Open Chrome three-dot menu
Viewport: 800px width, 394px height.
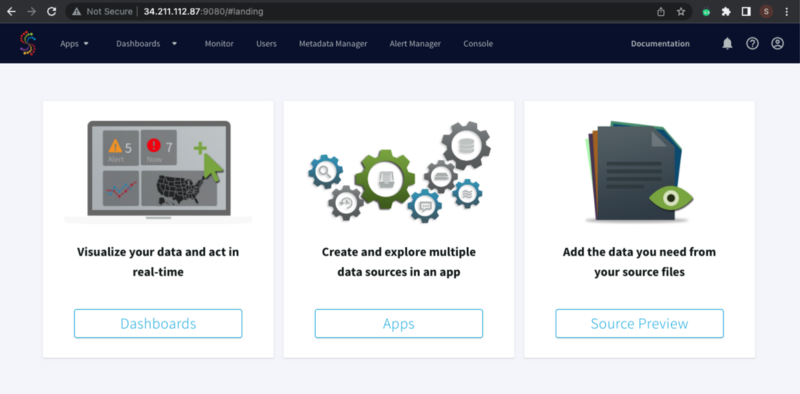[x=786, y=11]
